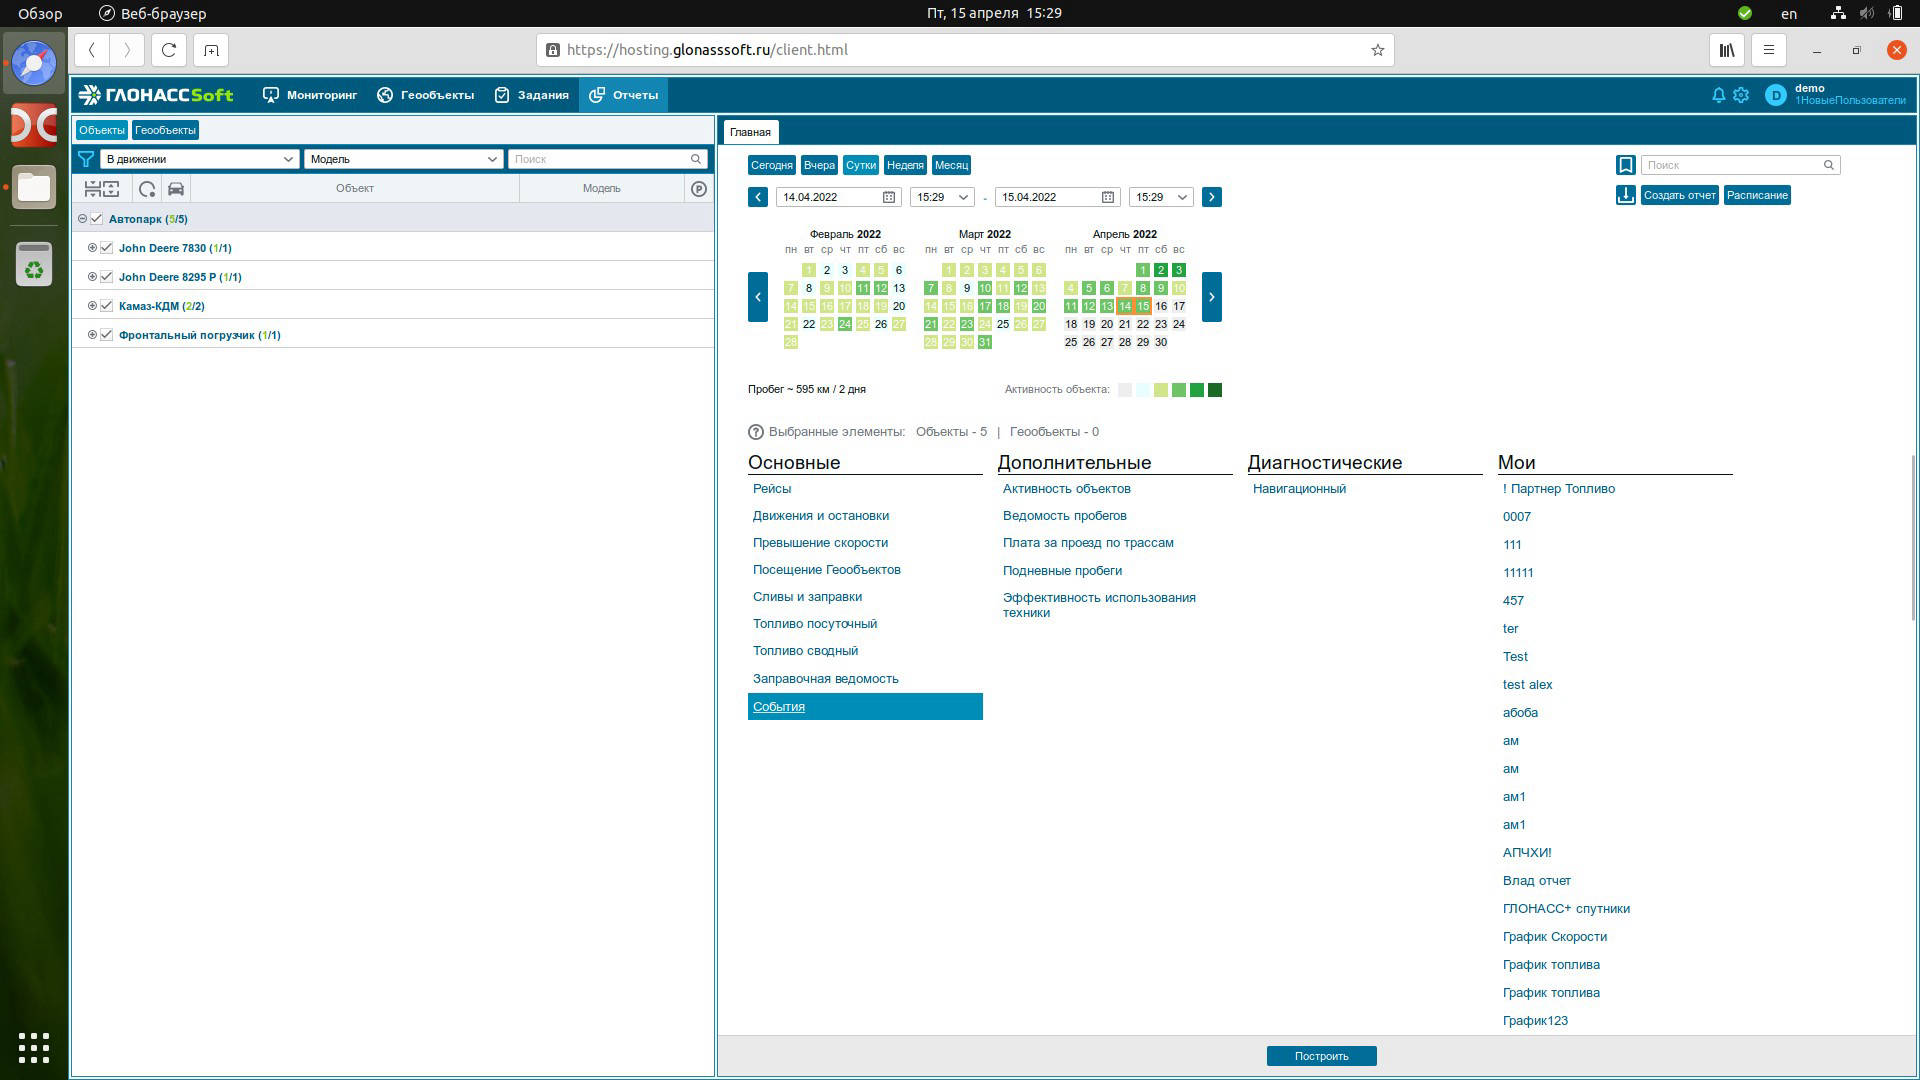
Task: Toggle the Автопарк group checkbox
Action: (x=97, y=219)
